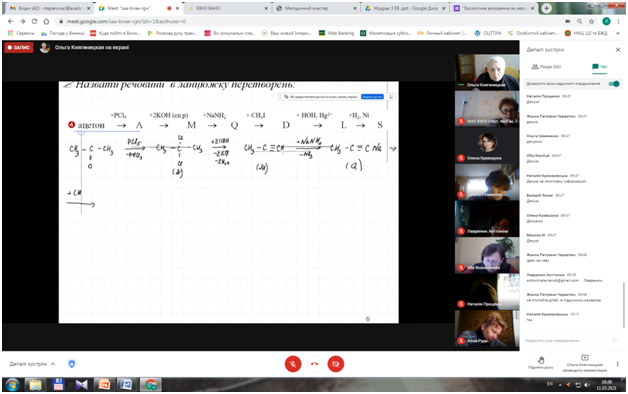The width and height of the screenshot is (628, 394).
Task: Click the zoom magnifier icon in the address bar
Action: pos(580,21)
